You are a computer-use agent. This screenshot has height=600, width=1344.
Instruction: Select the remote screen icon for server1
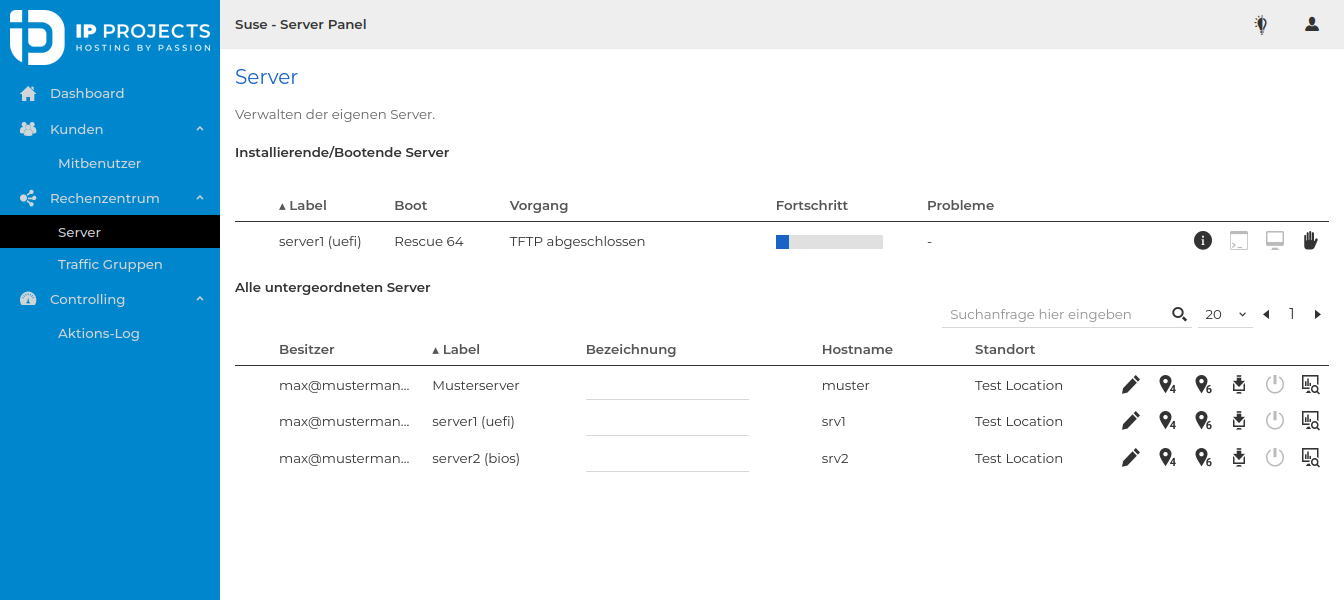[1275, 240]
